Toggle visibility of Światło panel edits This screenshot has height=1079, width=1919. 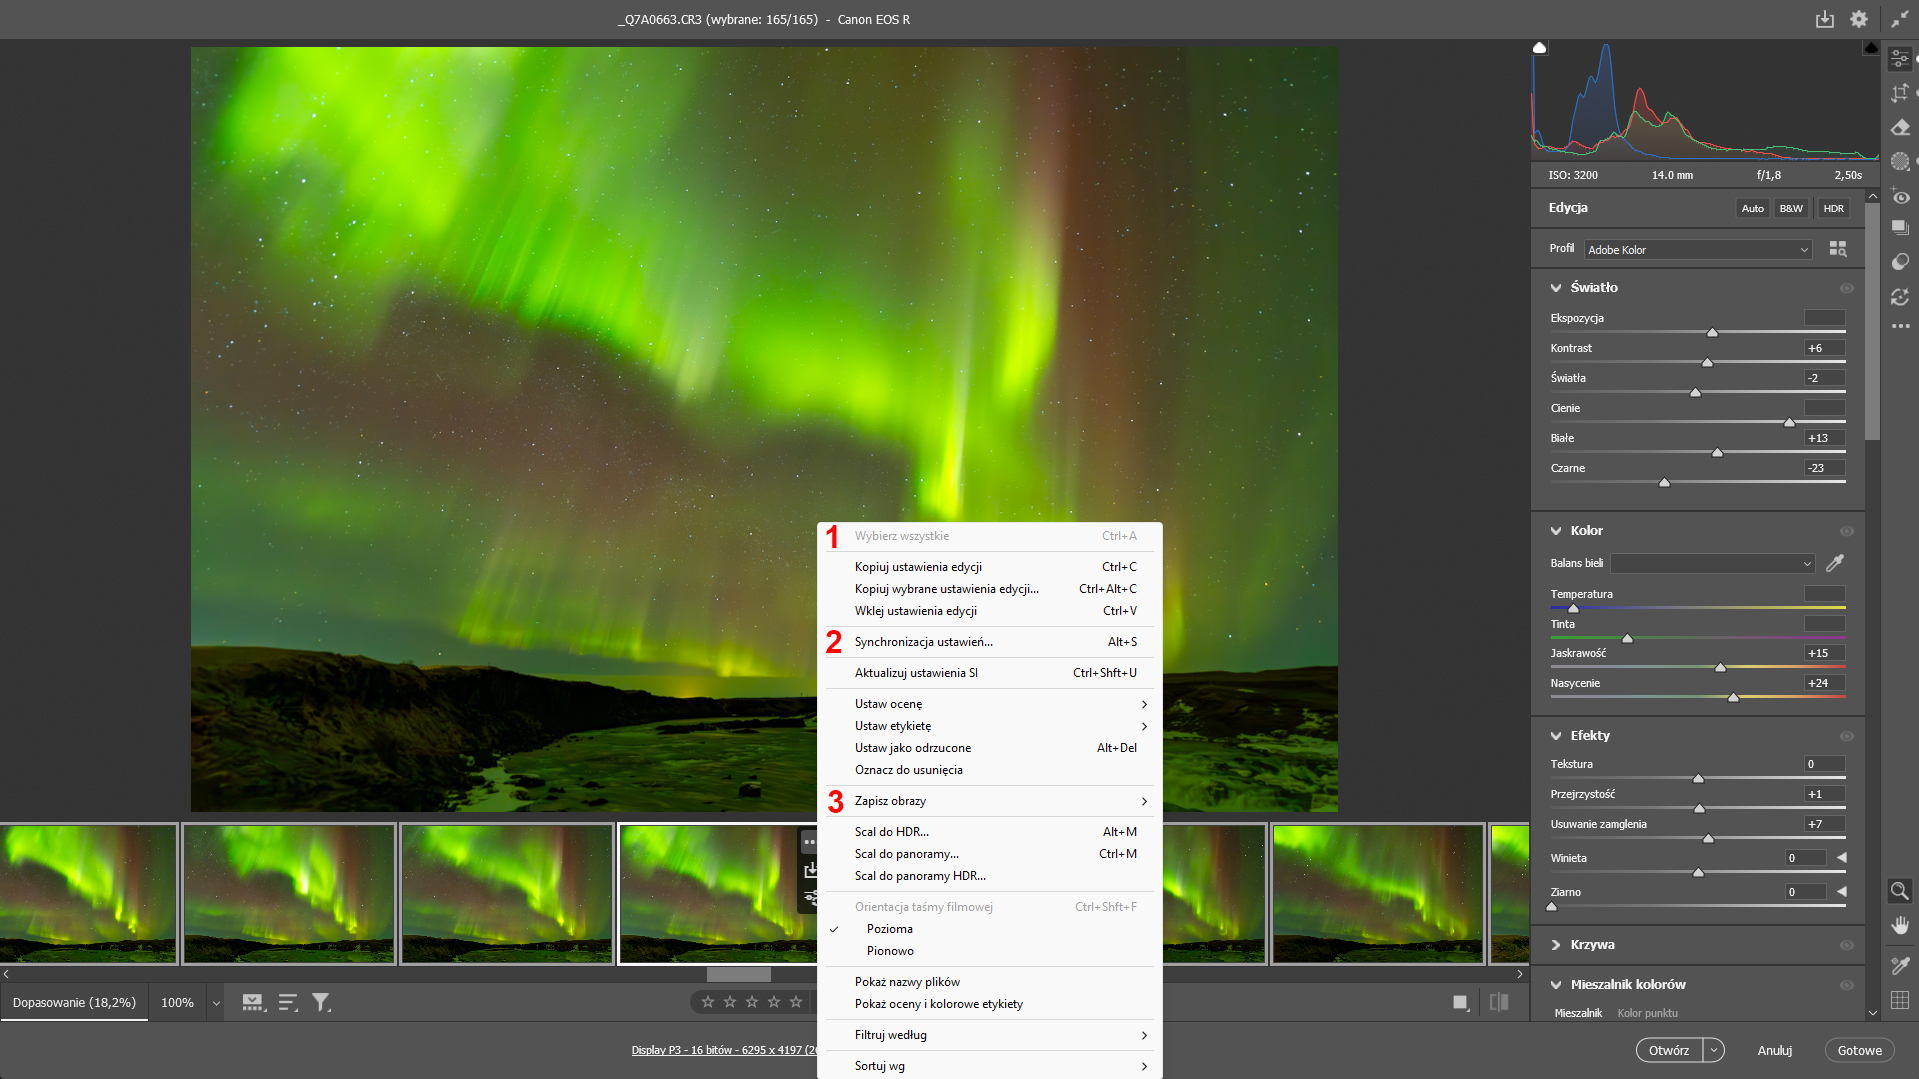click(1846, 288)
